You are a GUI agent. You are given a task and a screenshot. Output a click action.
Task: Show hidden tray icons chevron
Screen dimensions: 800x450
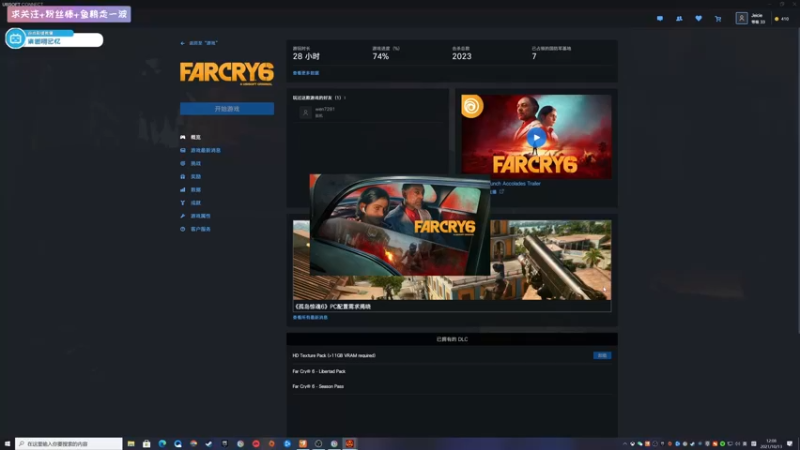pyautogui.click(x=624, y=444)
